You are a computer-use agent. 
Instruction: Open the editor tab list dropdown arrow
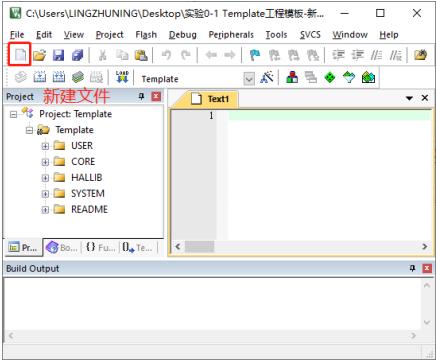pos(409,98)
